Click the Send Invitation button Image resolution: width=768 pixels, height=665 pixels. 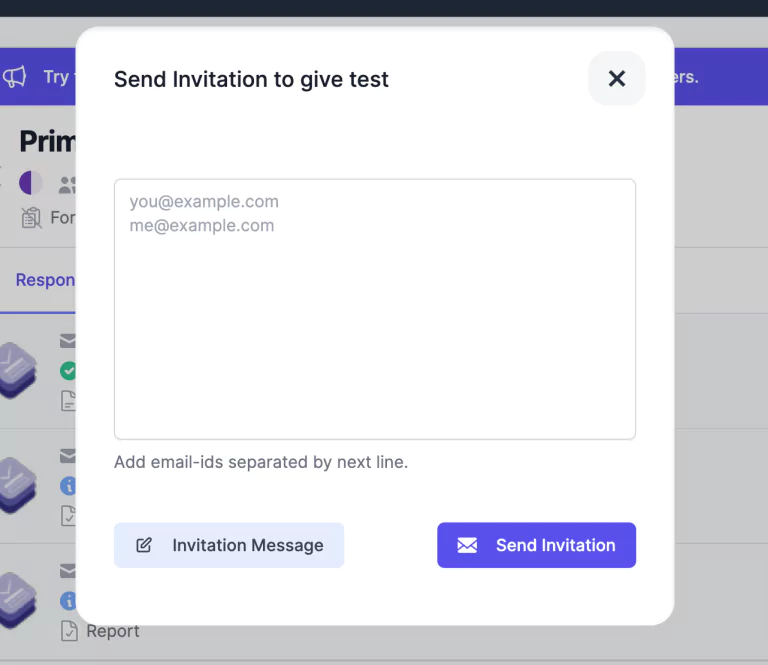pyautogui.click(x=536, y=545)
